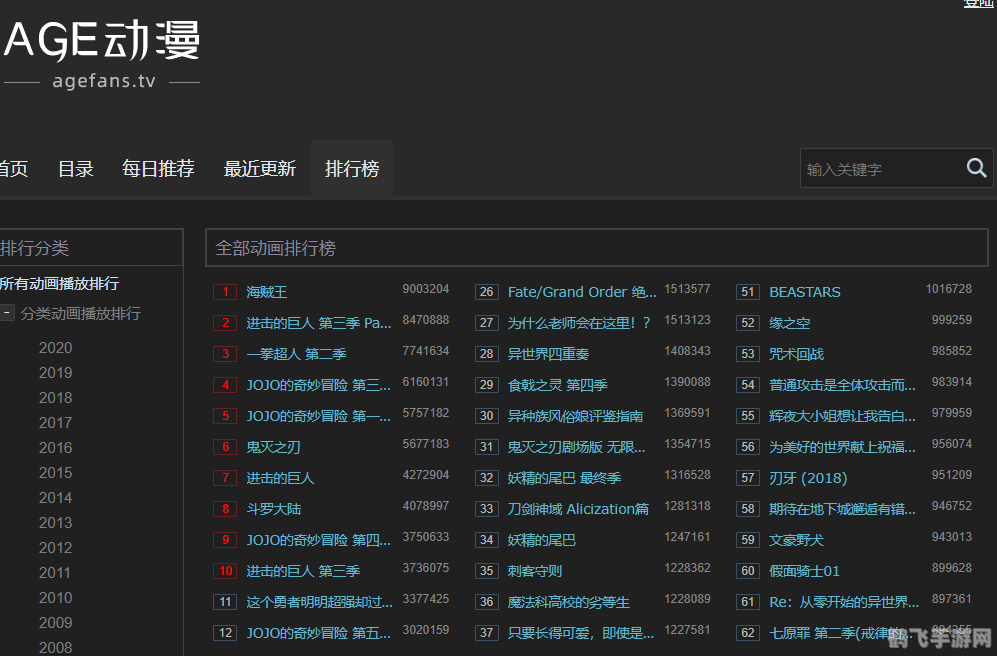
Task: Open the 最近更新 tab
Action: 260,169
